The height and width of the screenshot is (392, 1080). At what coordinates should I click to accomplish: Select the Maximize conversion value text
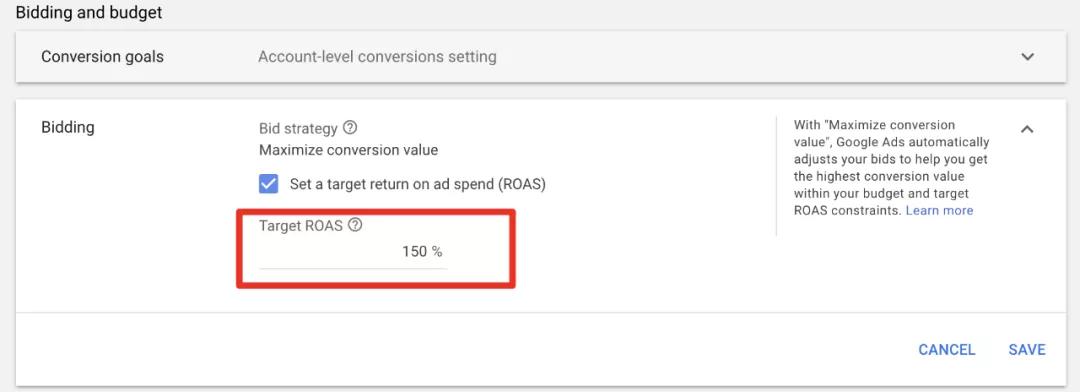tap(349, 149)
